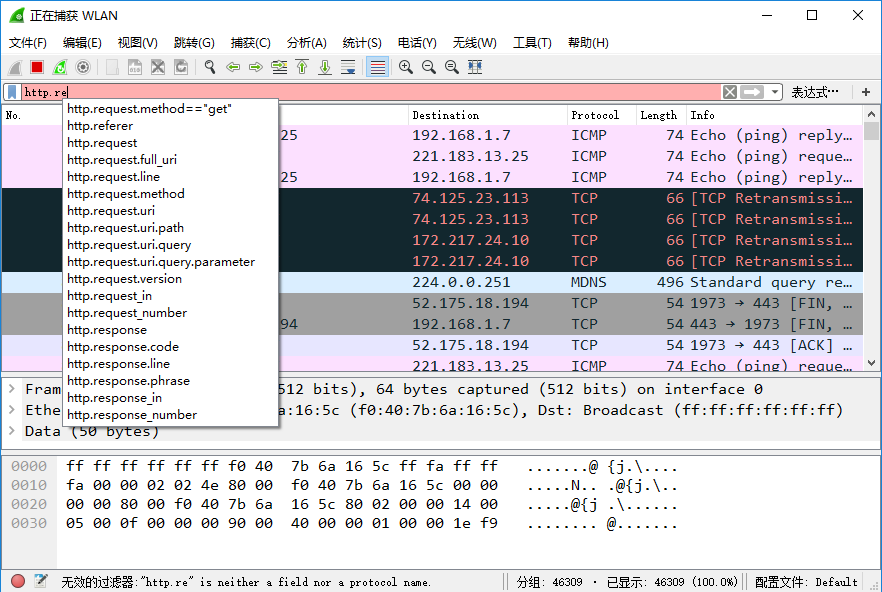Screen dimensions: 882x592
Task: Sort by the No. column header
Action: [x=32, y=115]
